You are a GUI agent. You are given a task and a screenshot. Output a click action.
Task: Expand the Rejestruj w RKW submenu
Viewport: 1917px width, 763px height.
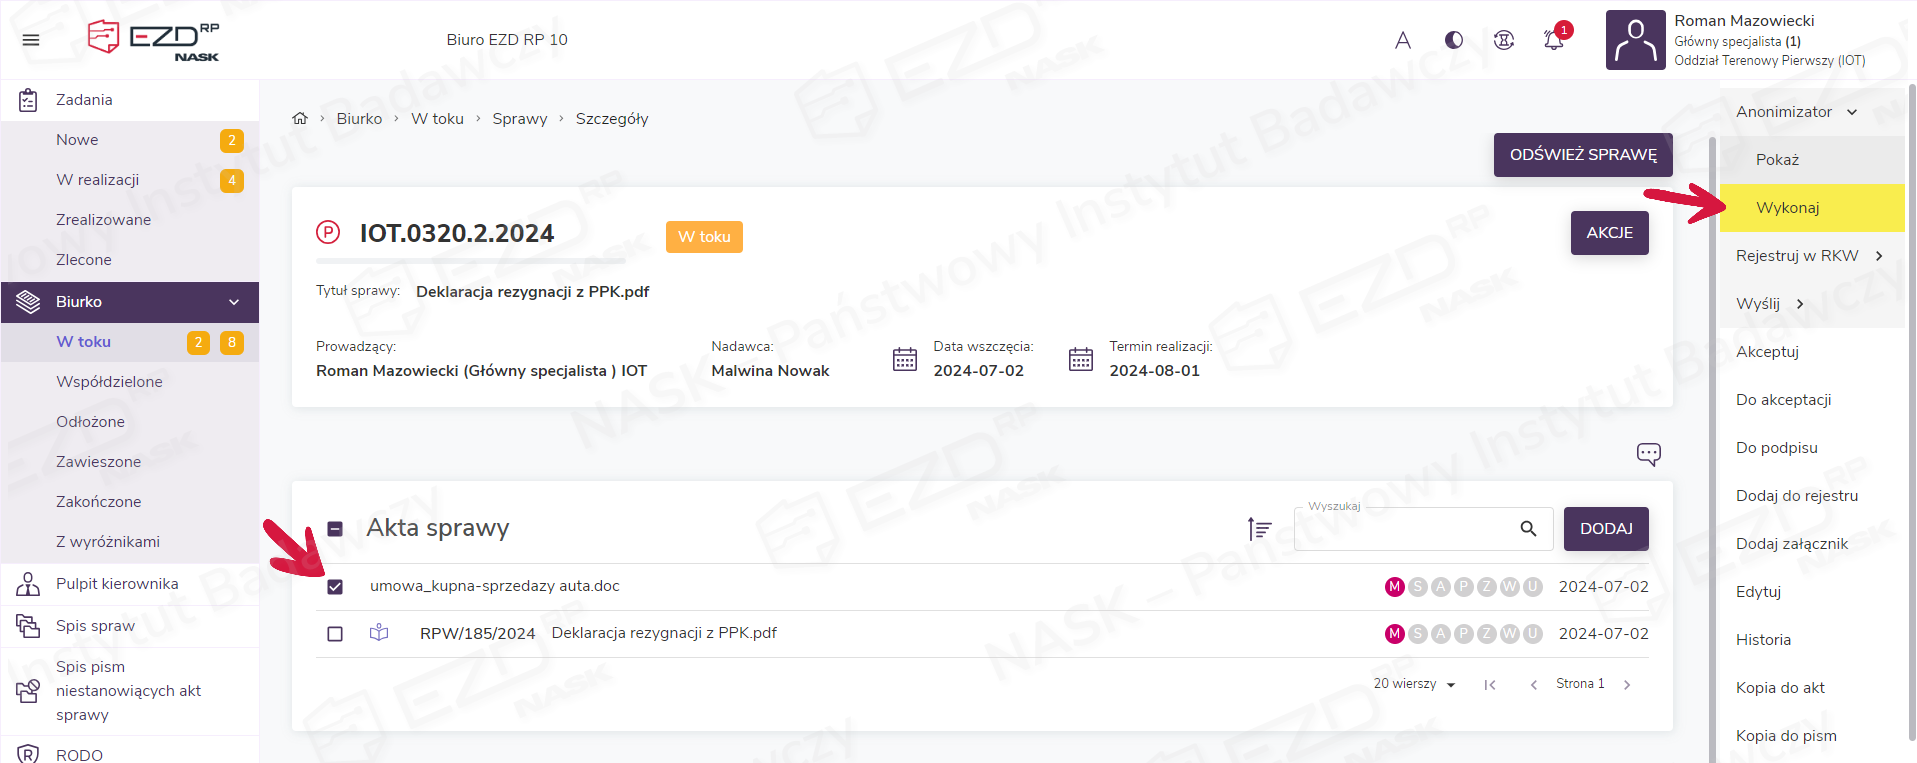click(x=1879, y=256)
